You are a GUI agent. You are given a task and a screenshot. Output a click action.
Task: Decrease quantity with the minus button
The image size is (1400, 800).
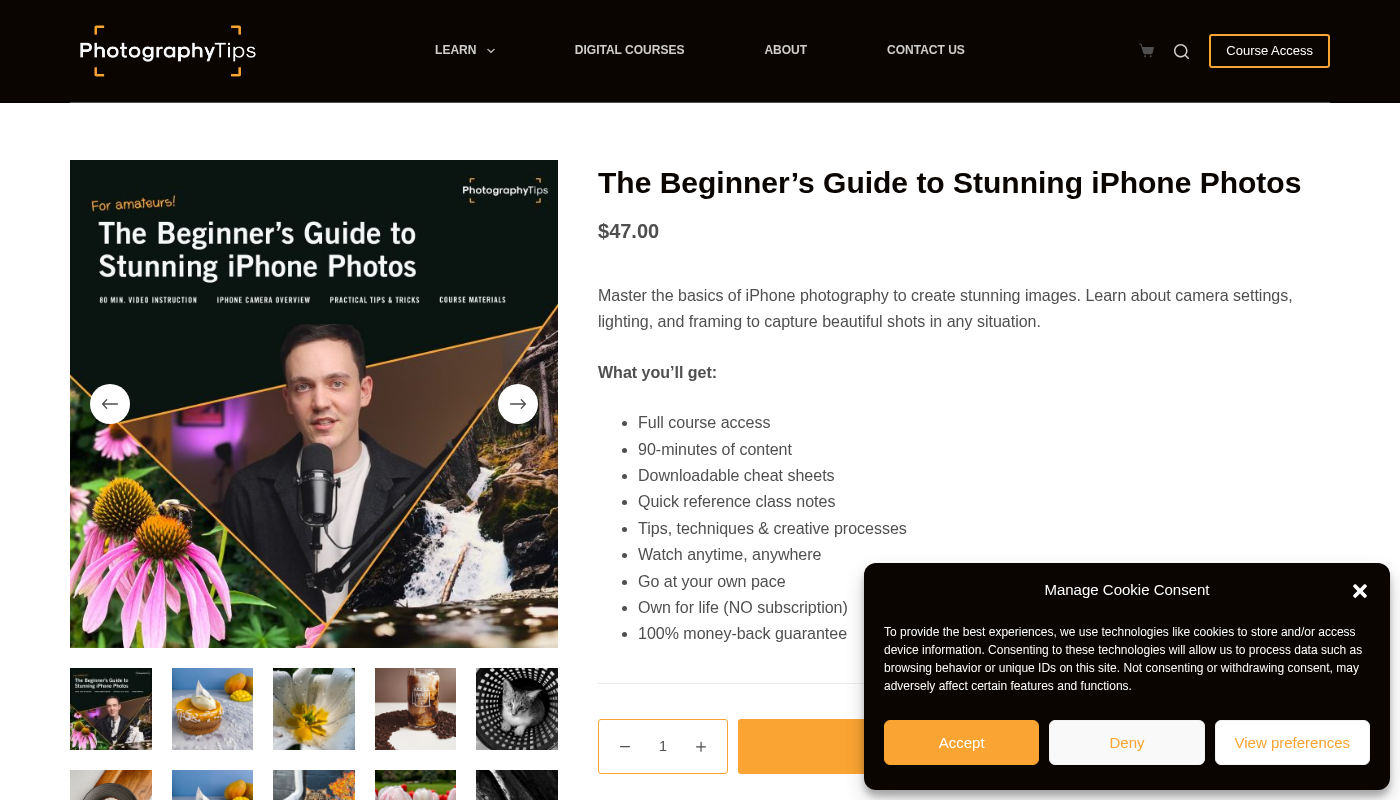click(x=625, y=747)
